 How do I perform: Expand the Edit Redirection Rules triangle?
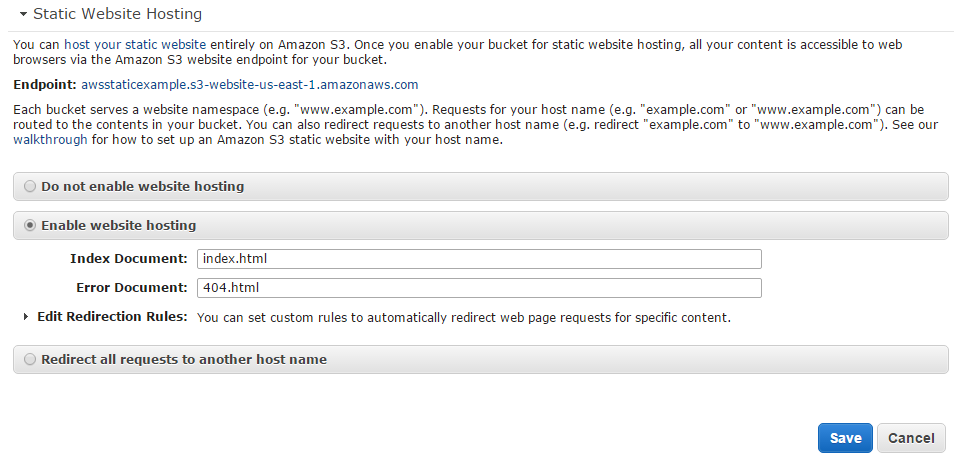[25, 317]
